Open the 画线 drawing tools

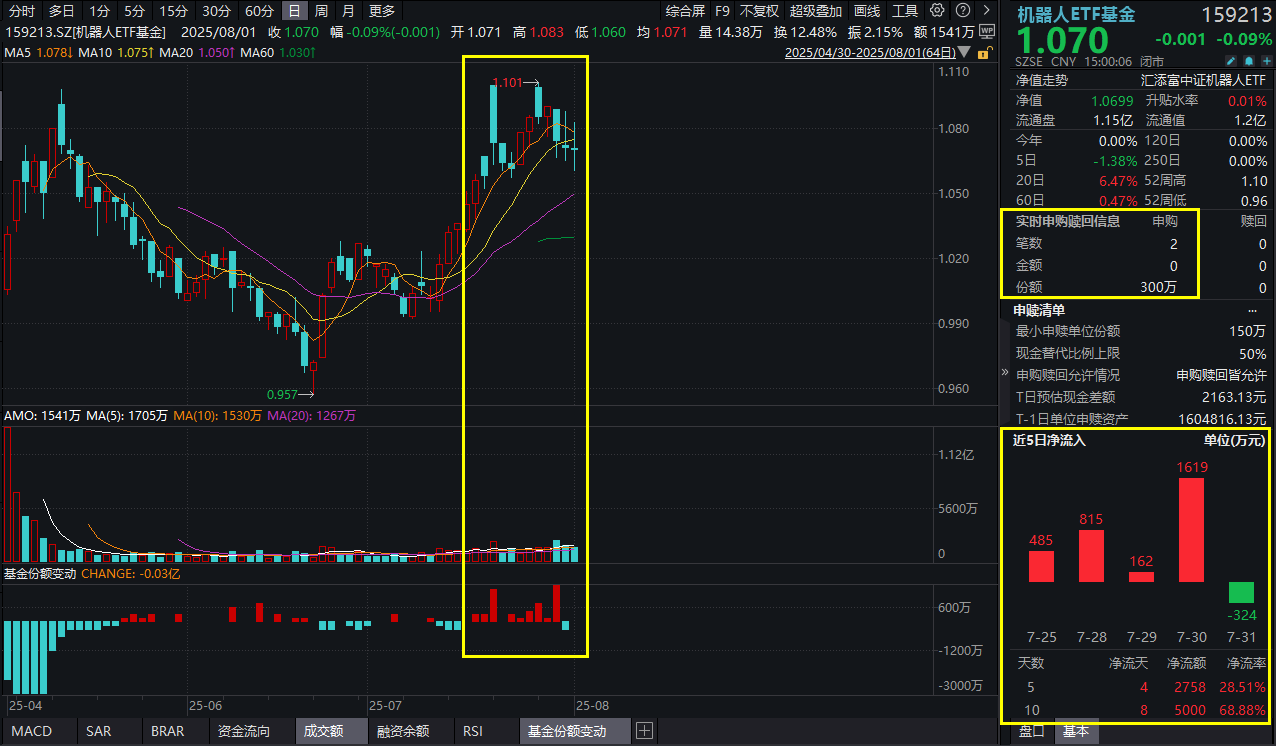pos(867,11)
